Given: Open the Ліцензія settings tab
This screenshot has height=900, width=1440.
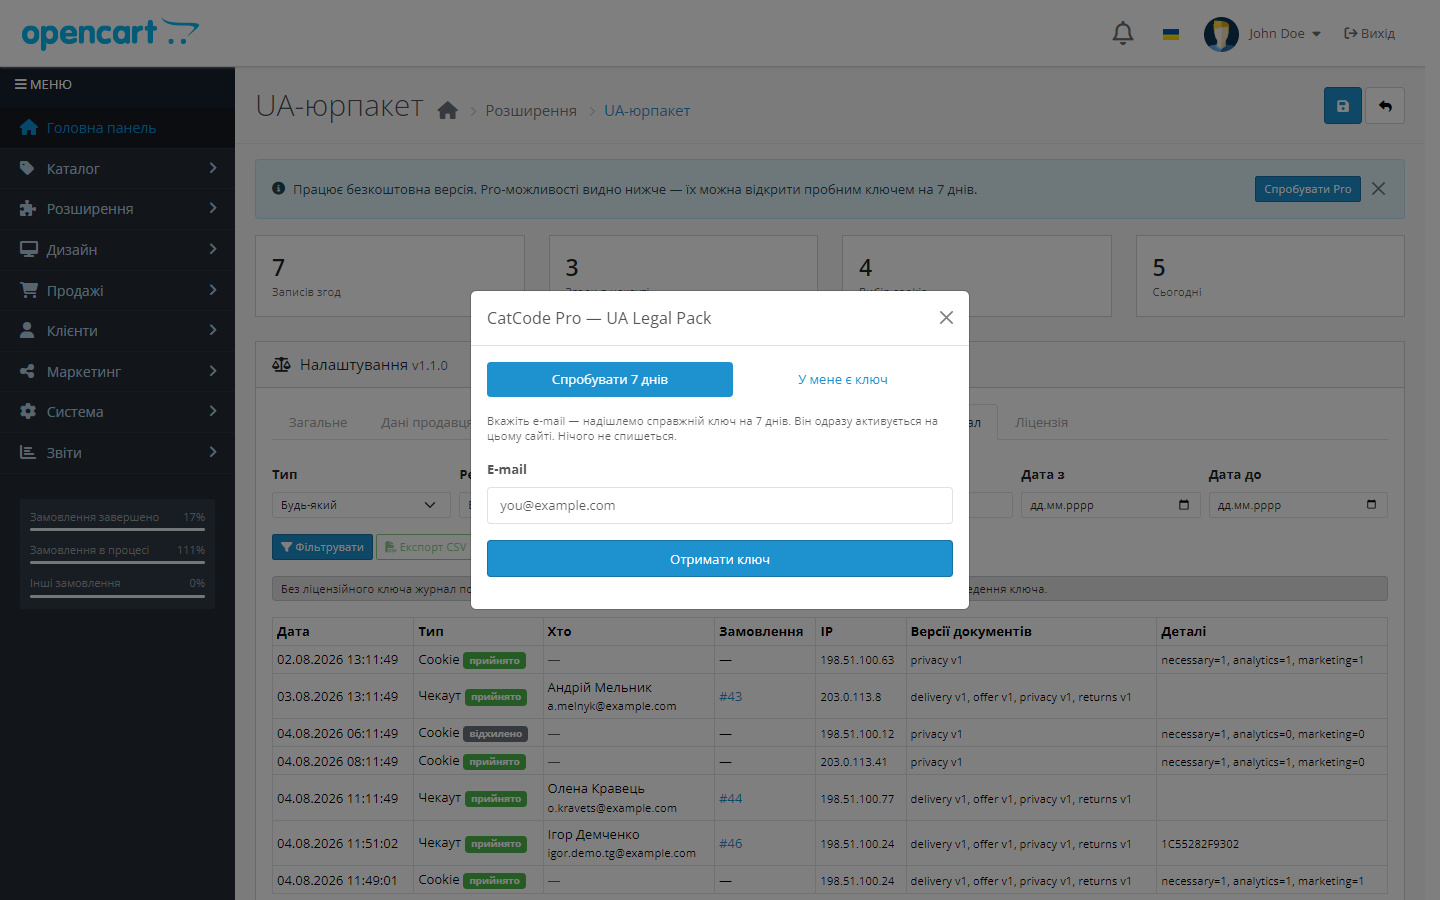Looking at the screenshot, I should pos(1042,423).
